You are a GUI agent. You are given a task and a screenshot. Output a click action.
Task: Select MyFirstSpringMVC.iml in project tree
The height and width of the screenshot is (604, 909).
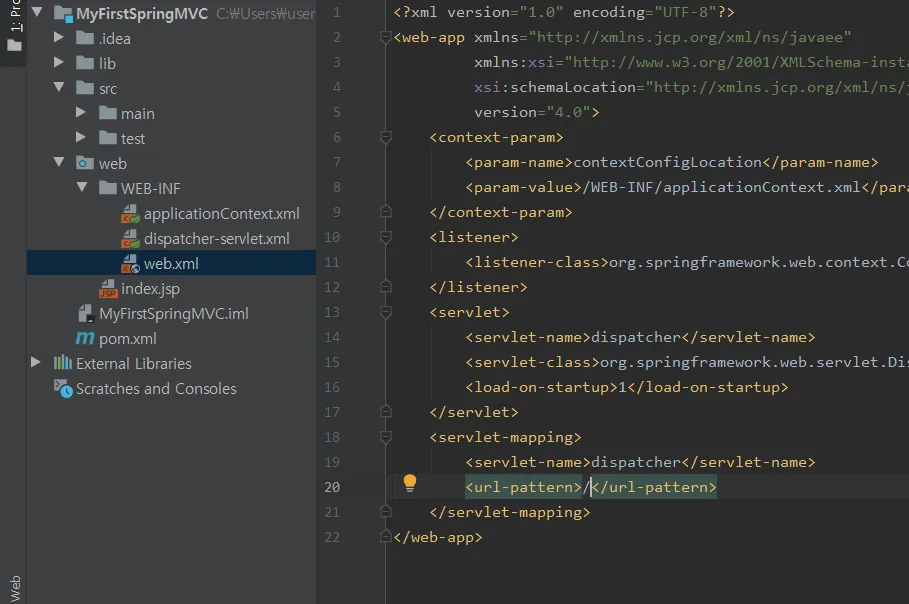173,314
